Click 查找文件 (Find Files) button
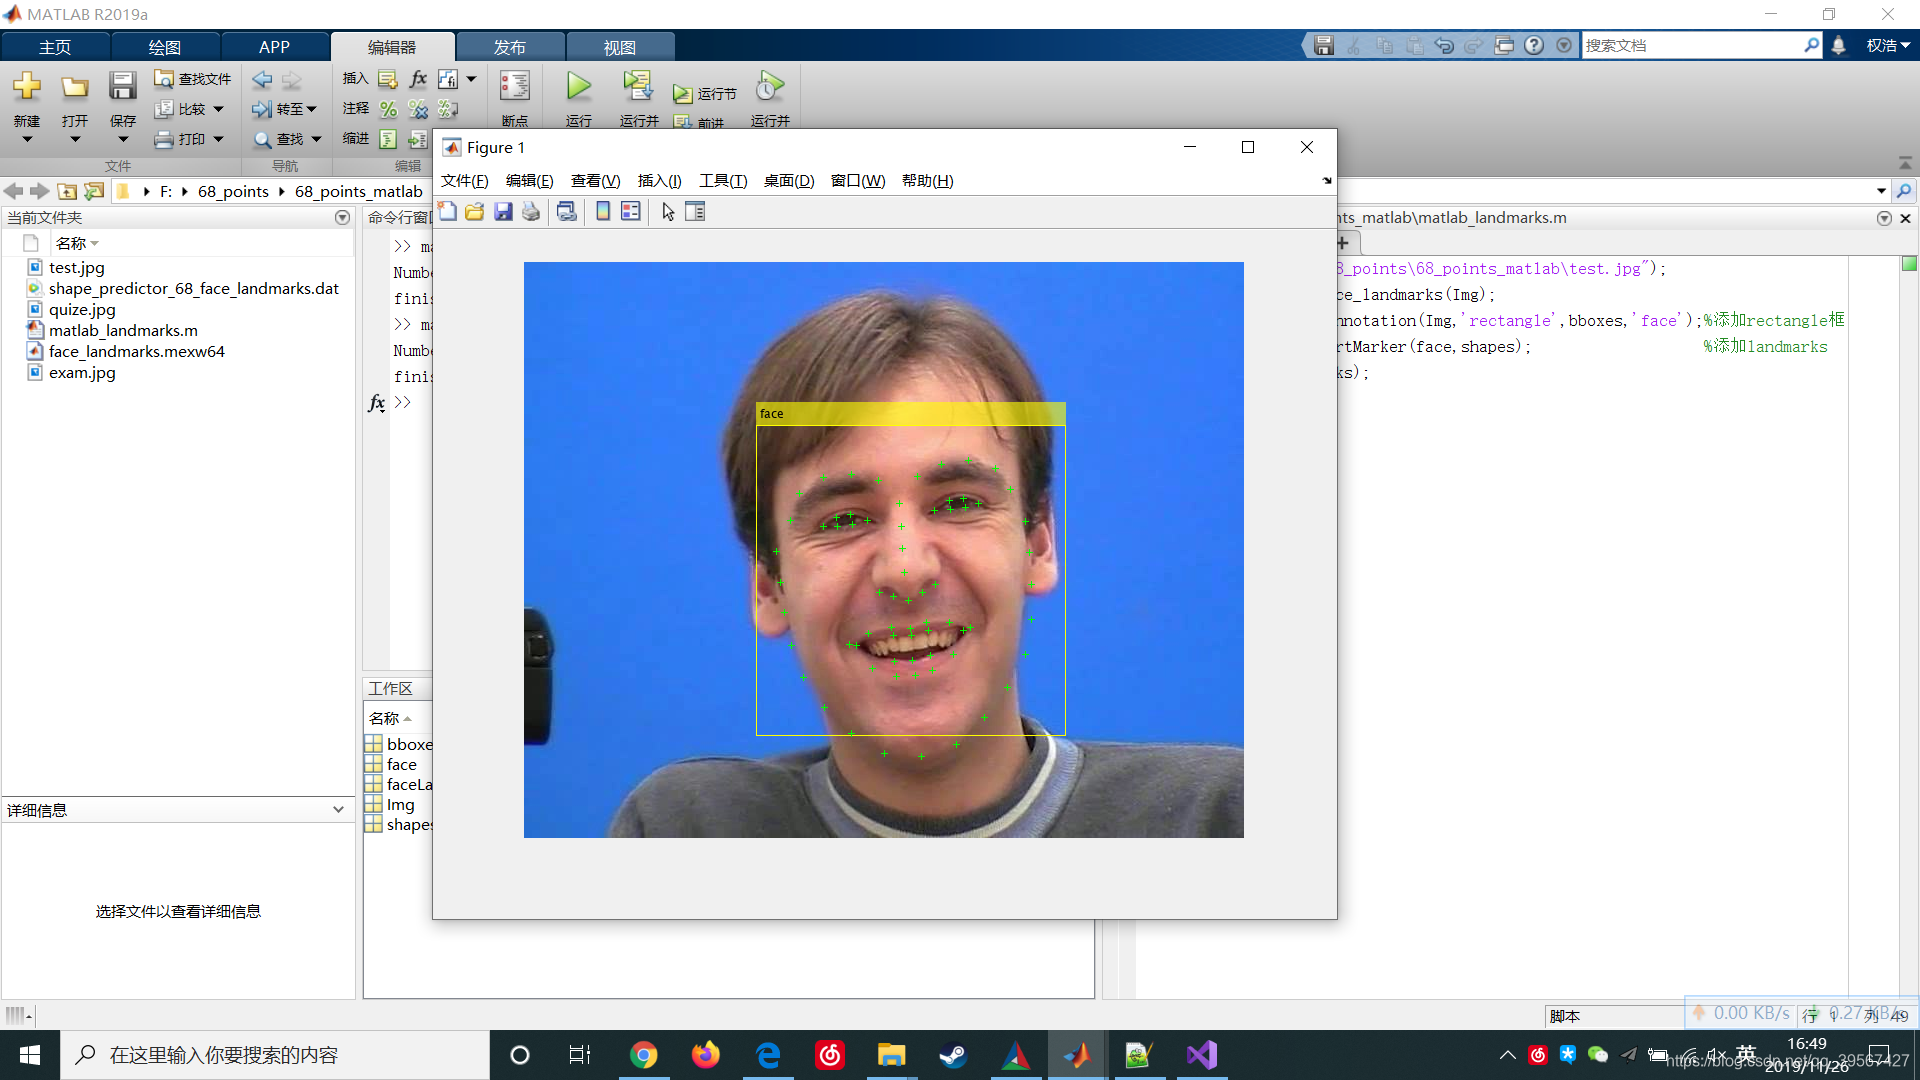The image size is (1920, 1080). click(x=194, y=79)
